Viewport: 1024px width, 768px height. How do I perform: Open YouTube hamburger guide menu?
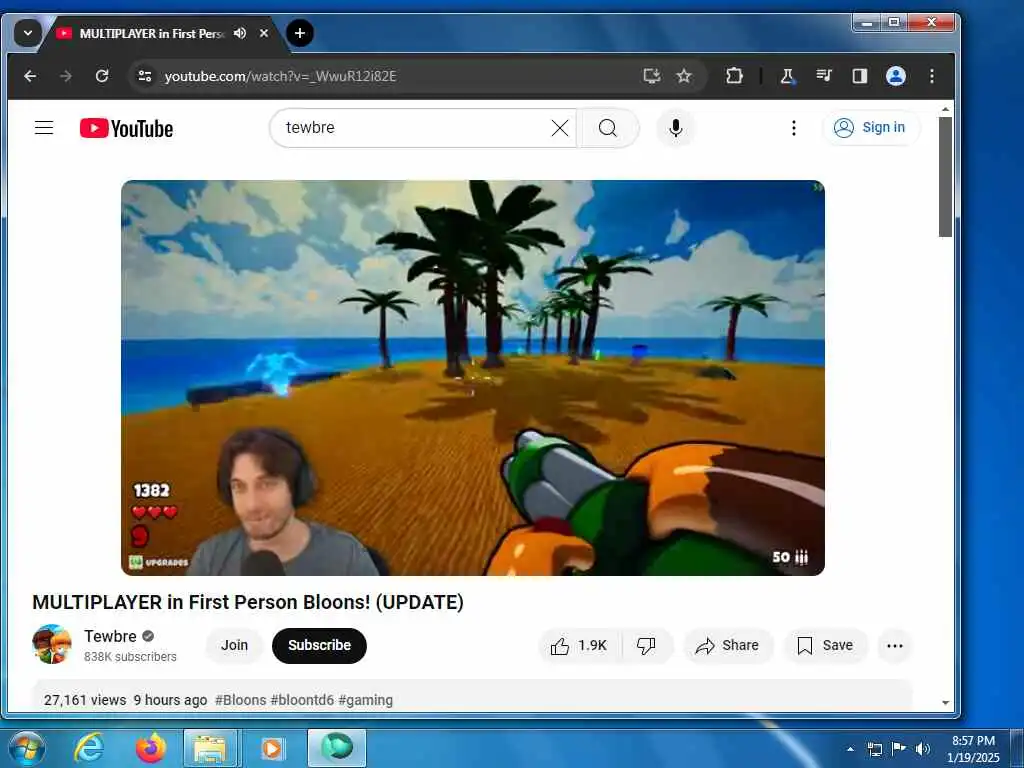coord(44,127)
